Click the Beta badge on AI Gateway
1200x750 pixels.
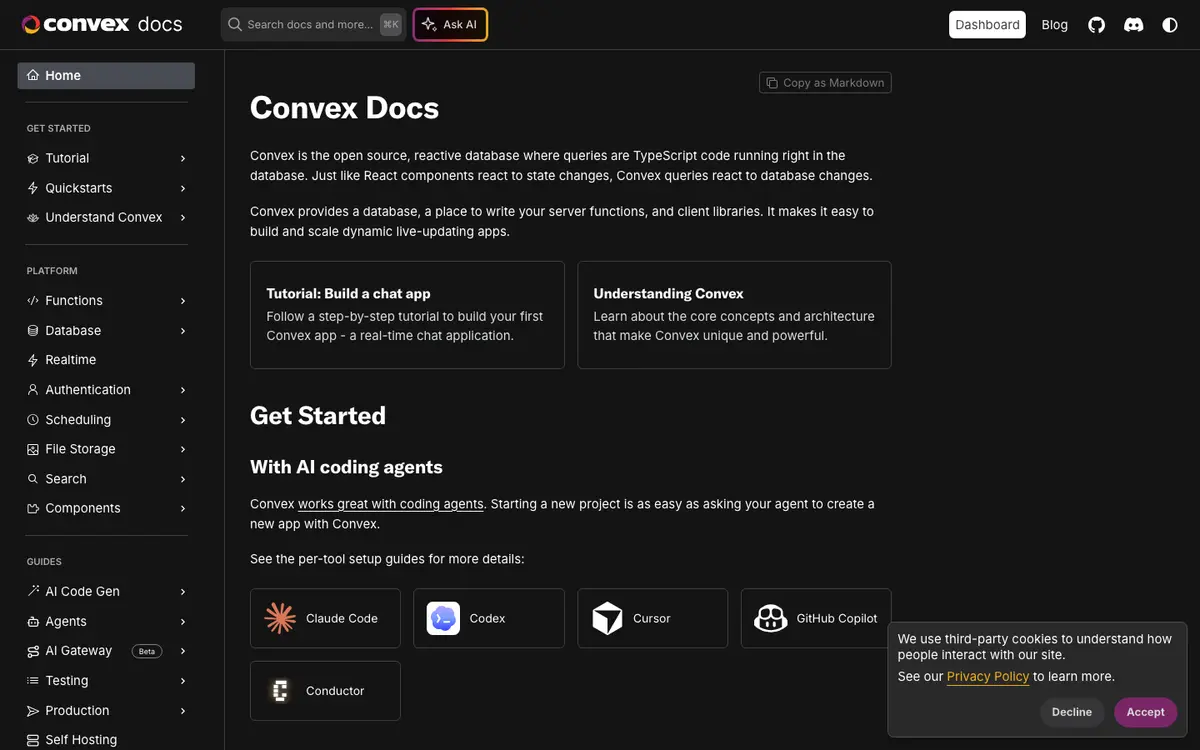click(147, 651)
